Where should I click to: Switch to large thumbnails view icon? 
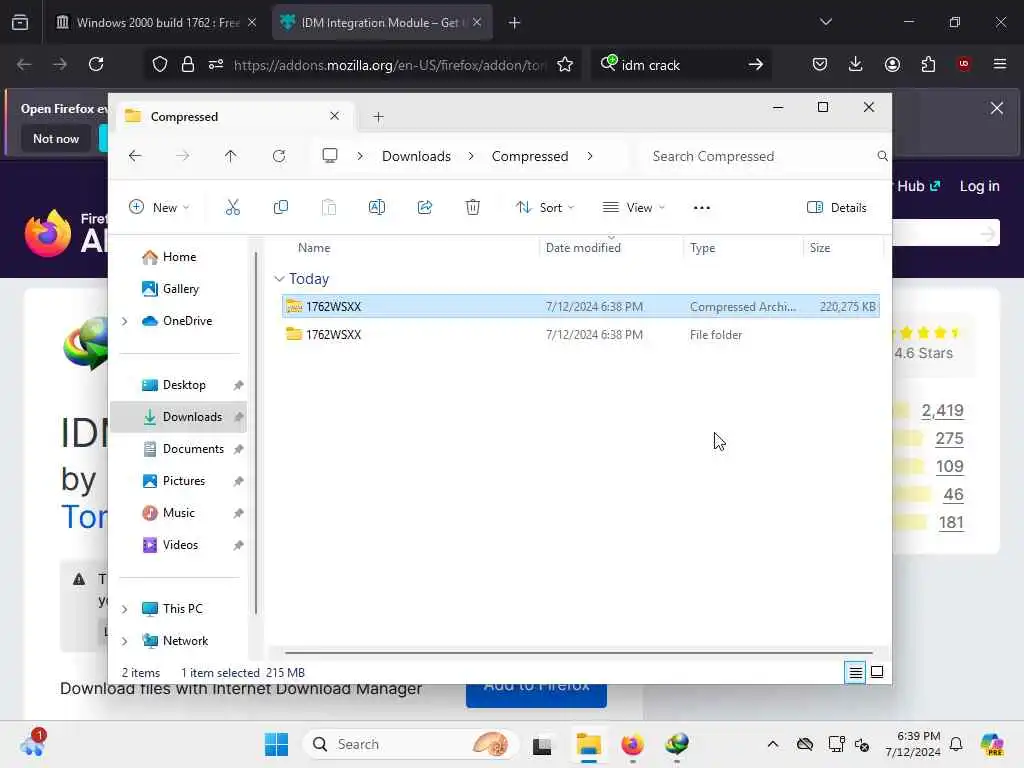pyautogui.click(x=877, y=672)
